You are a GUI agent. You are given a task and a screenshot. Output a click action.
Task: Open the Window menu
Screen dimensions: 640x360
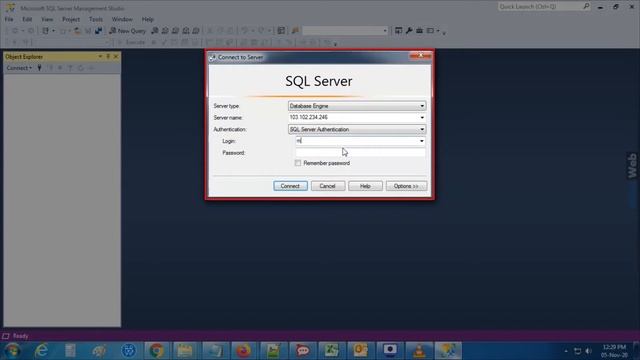pyautogui.click(x=122, y=19)
